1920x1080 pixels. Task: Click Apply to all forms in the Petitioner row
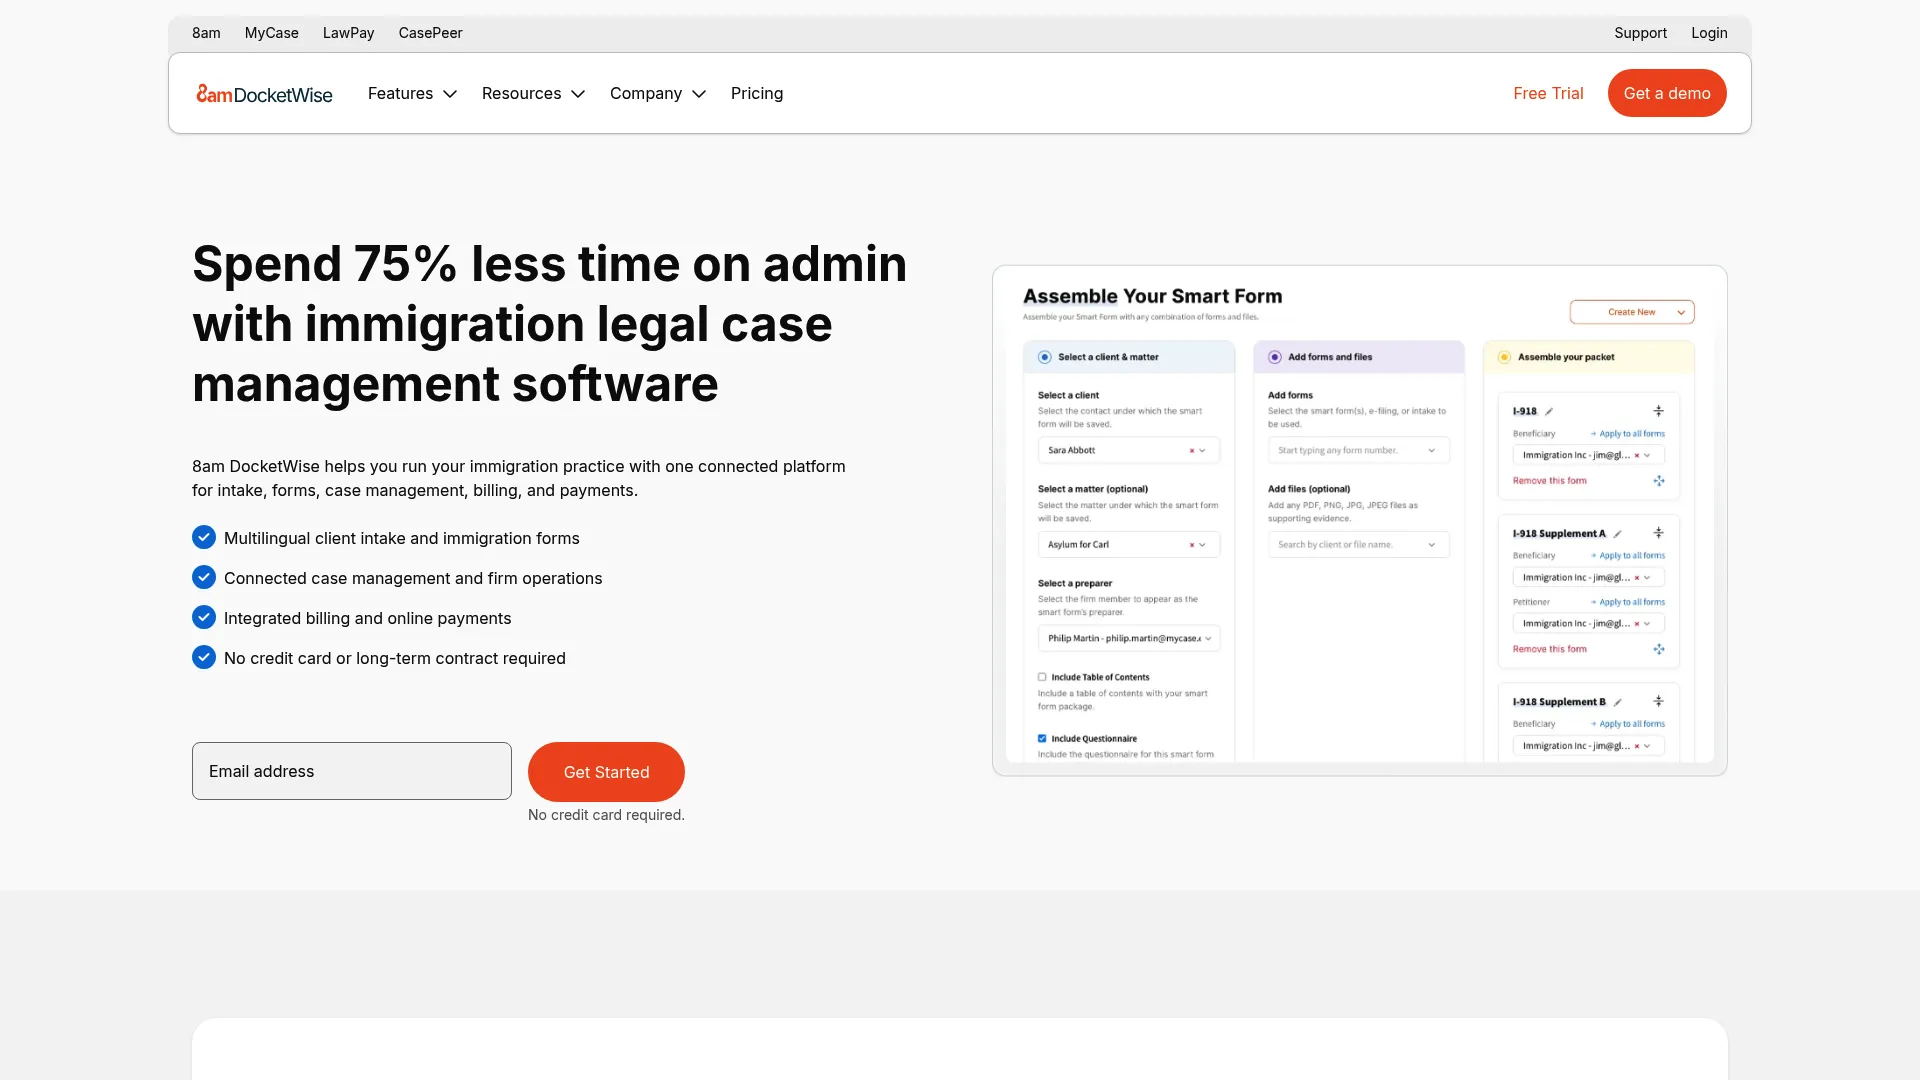click(x=1628, y=602)
